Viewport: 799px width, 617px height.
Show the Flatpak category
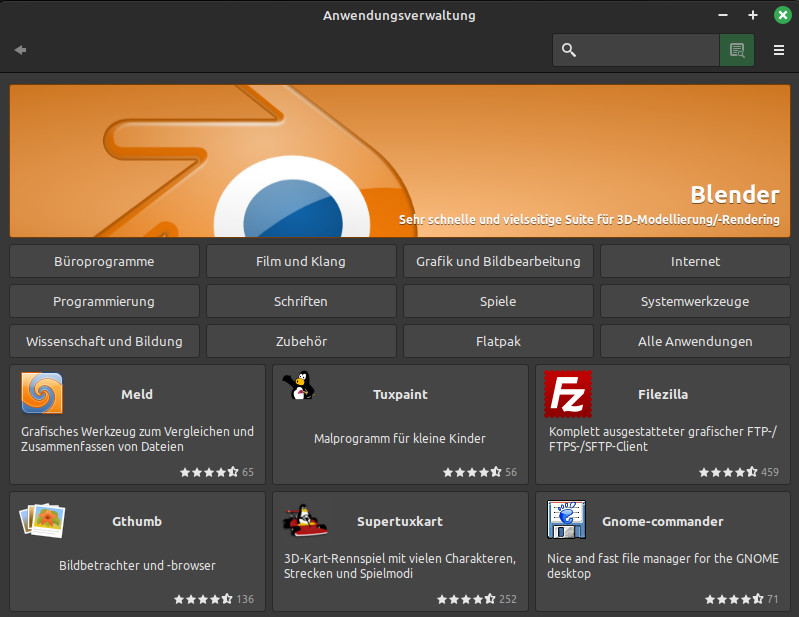498,341
